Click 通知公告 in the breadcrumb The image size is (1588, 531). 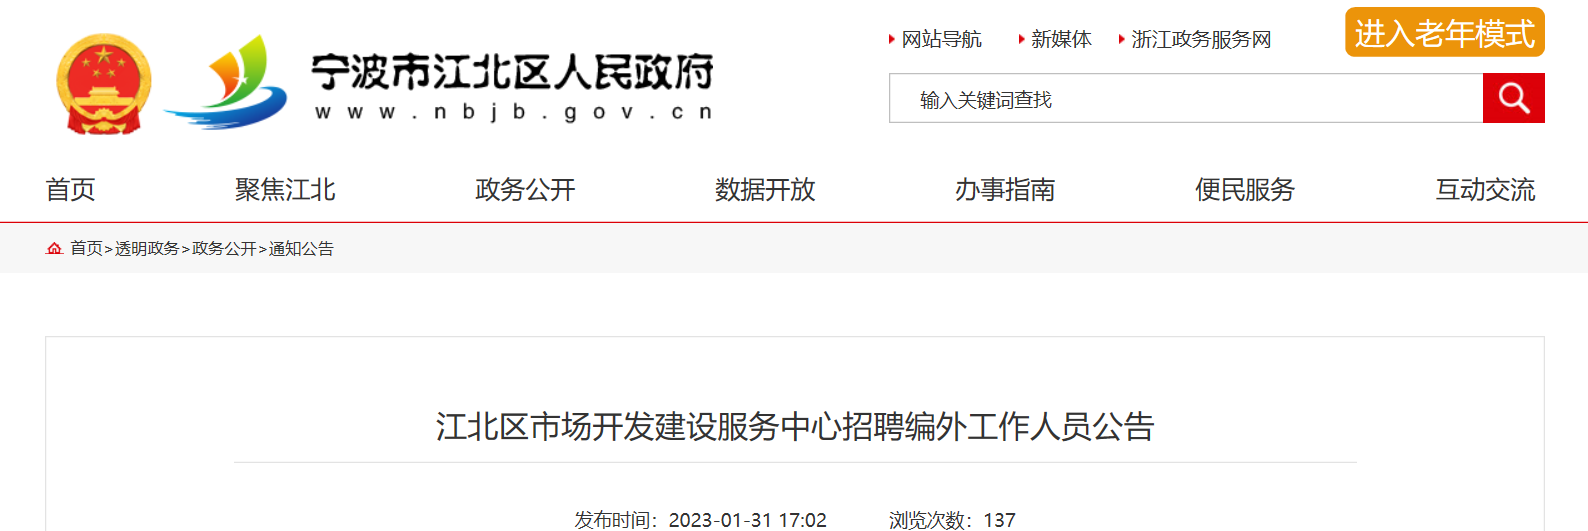[x=301, y=249]
